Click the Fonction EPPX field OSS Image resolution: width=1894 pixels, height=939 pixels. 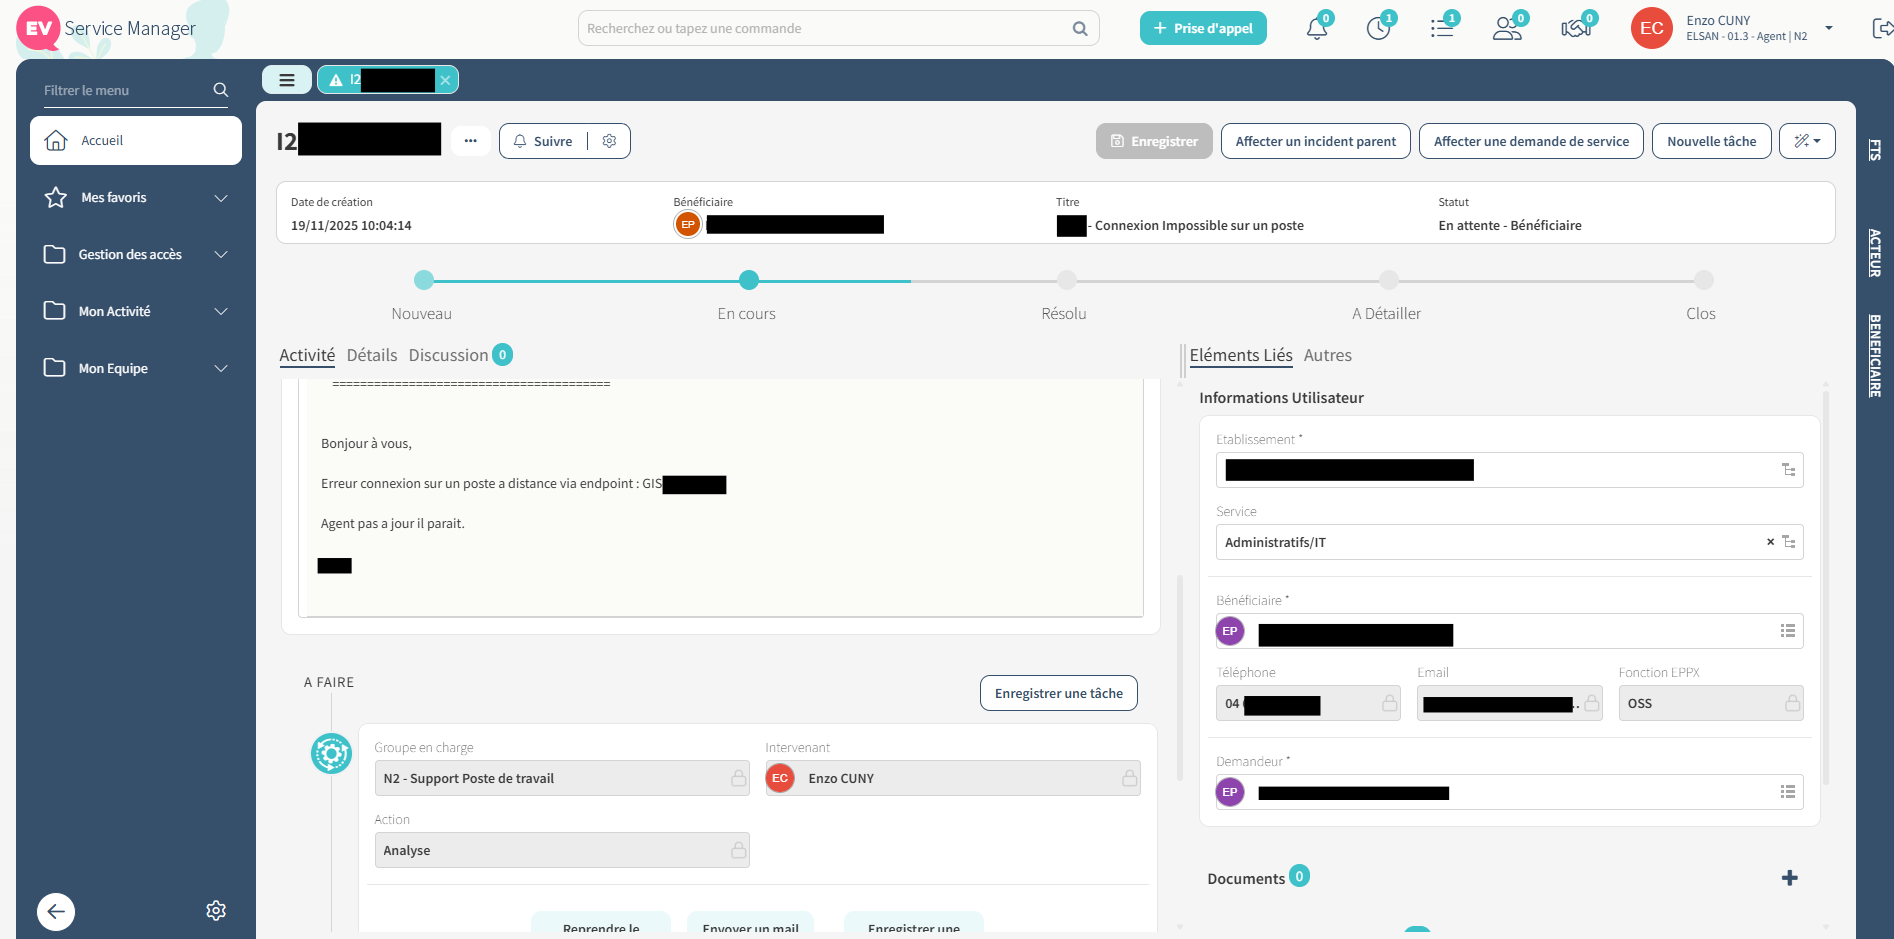(x=1711, y=703)
